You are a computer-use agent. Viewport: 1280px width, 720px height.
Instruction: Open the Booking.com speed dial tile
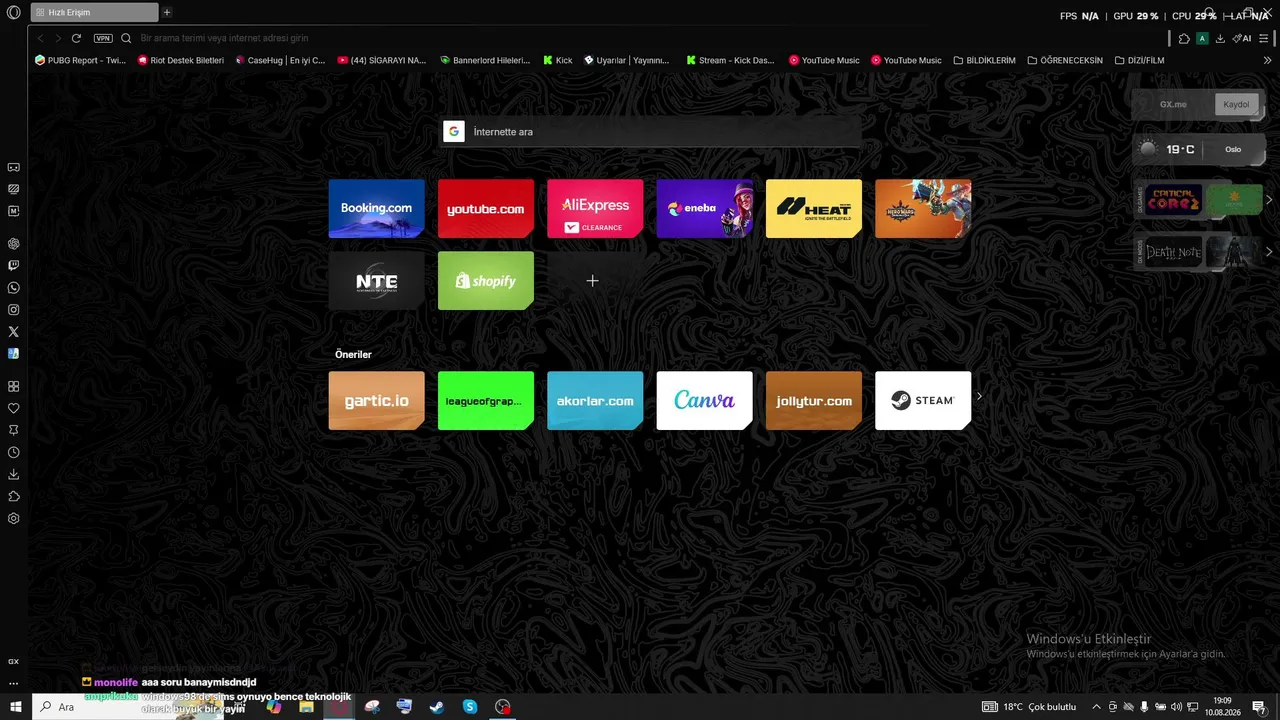tap(376, 208)
